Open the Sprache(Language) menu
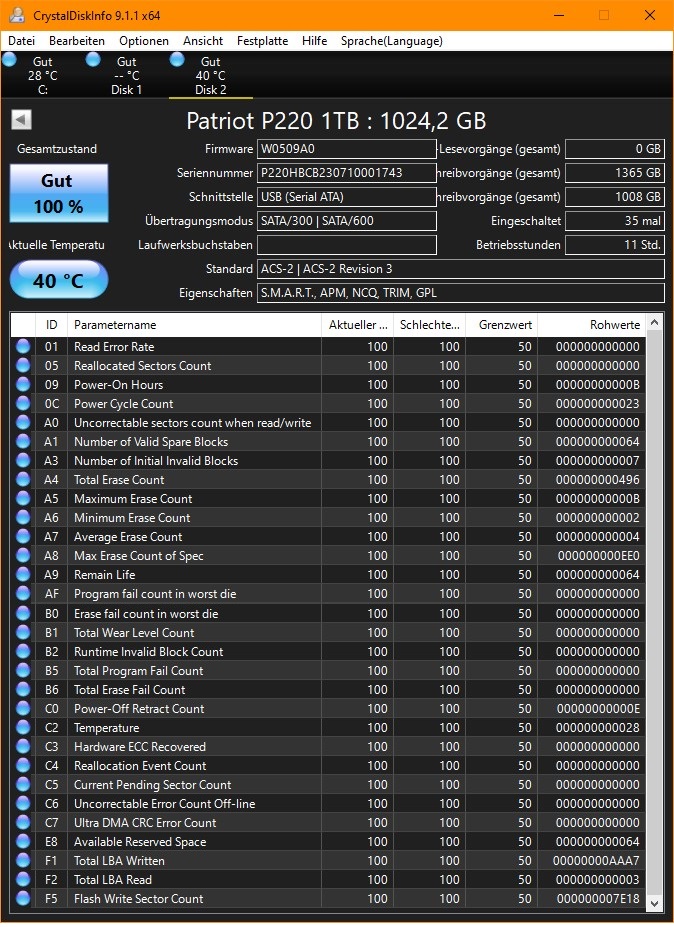The height and width of the screenshot is (927, 674). [x=391, y=41]
